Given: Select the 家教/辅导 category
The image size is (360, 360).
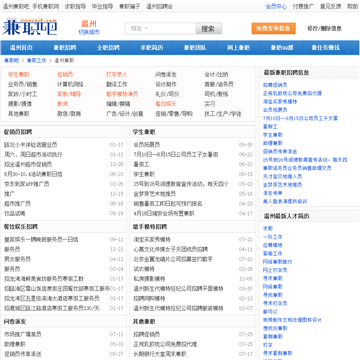Looking at the screenshot, I should coord(69,94).
